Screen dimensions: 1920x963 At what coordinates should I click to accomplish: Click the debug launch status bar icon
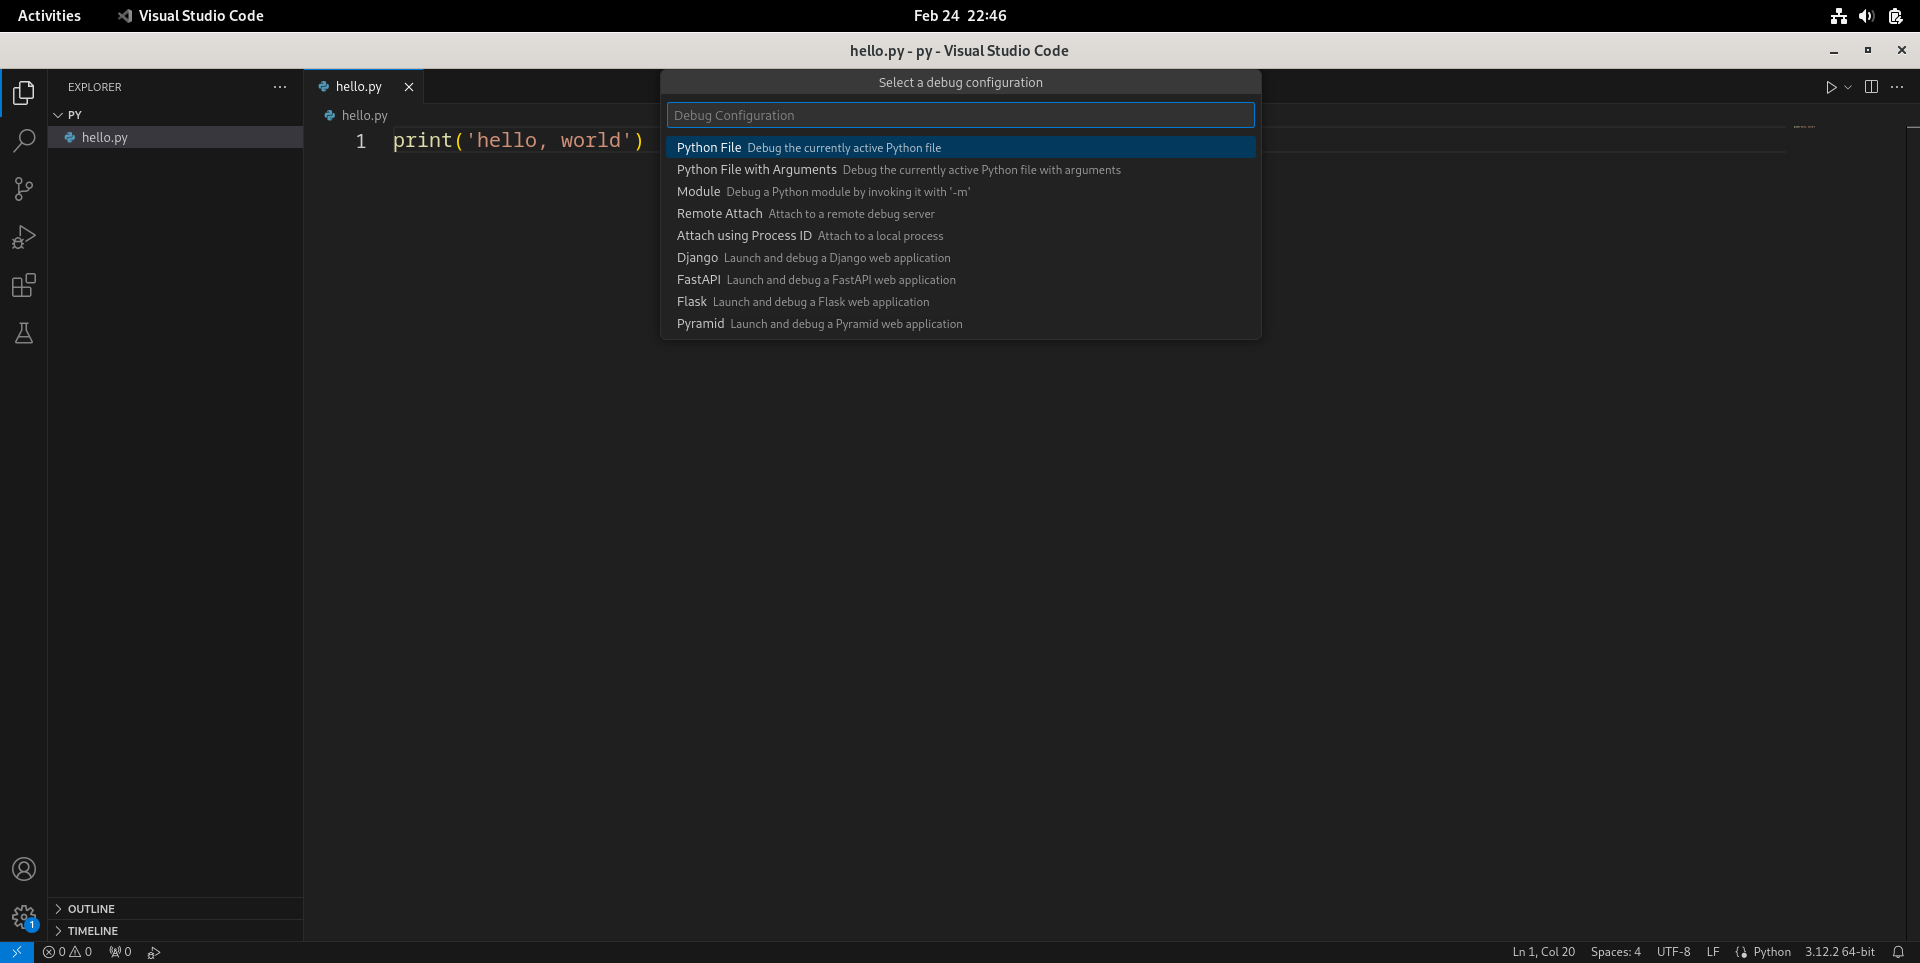click(x=154, y=952)
